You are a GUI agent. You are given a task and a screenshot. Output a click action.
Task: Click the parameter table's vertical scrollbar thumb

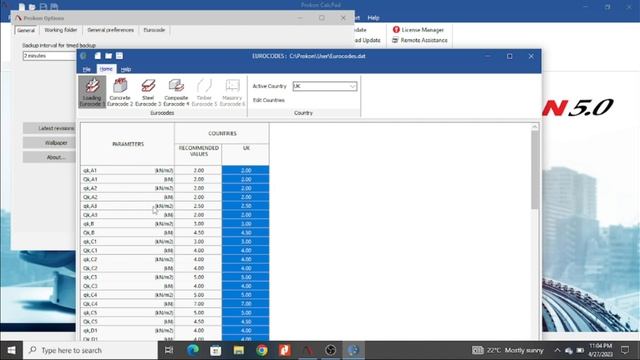tap(535, 170)
